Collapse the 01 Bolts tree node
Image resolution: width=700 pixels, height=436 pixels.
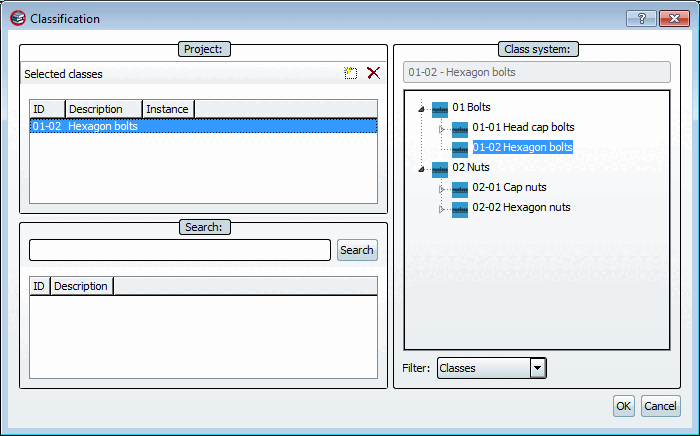point(421,109)
